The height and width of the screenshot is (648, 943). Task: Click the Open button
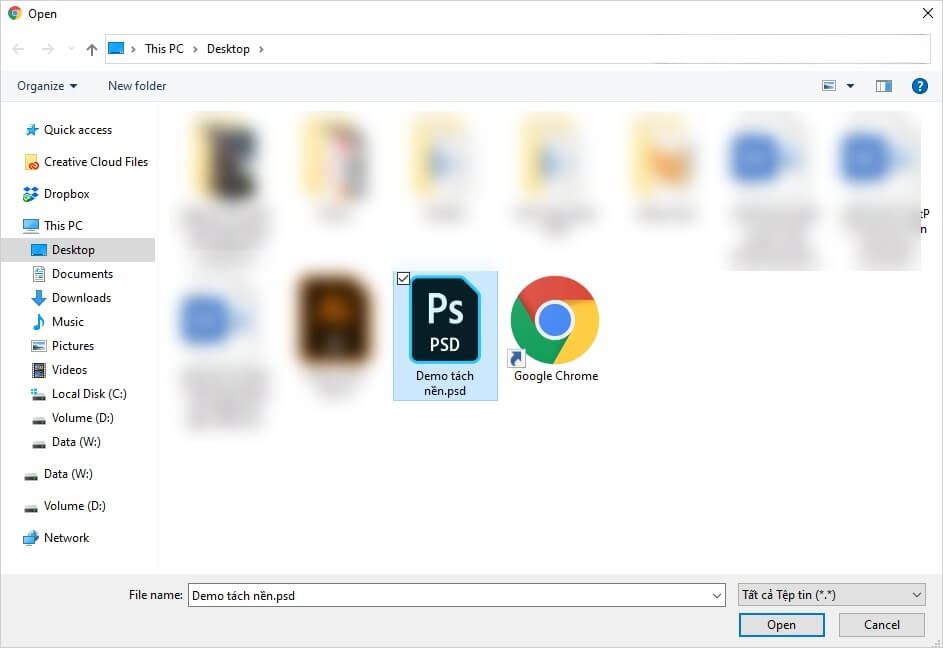click(781, 625)
